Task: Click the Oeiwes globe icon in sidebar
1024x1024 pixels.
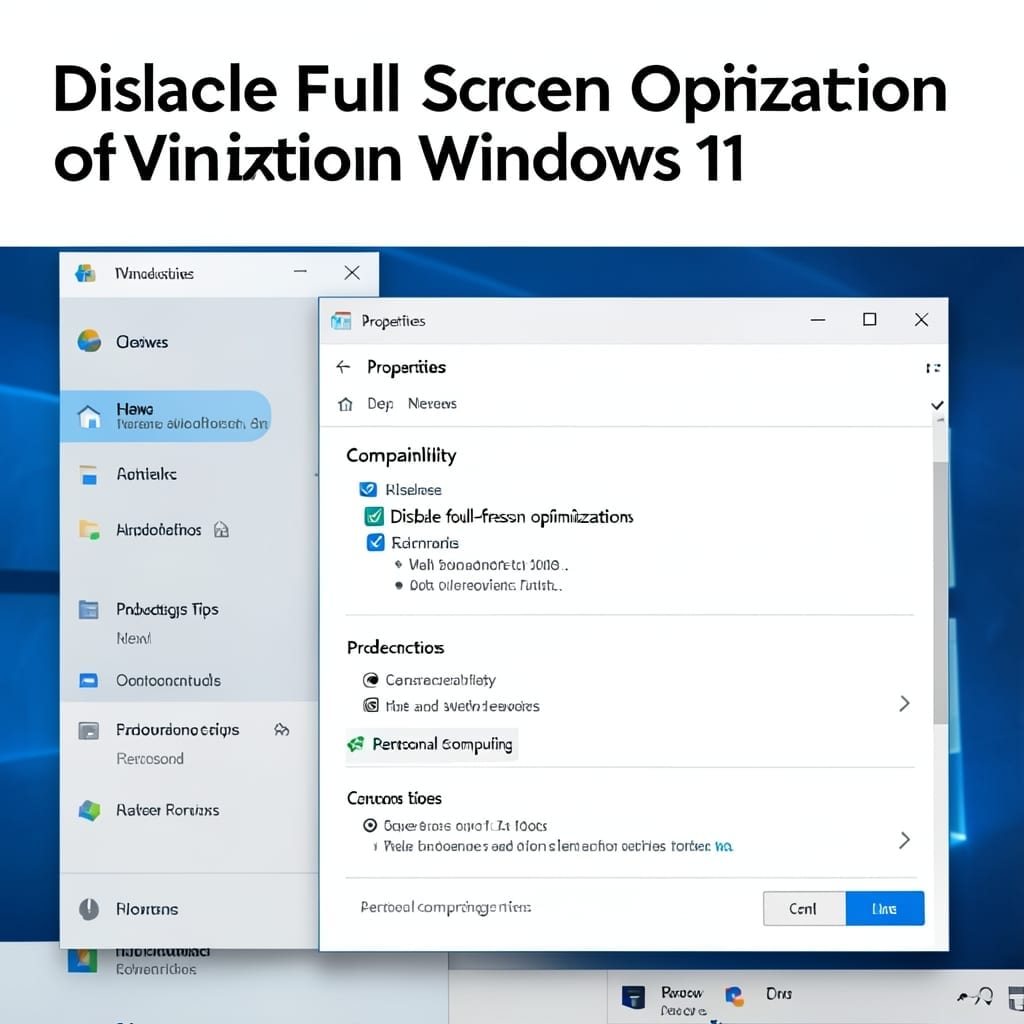Action: click(x=89, y=341)
